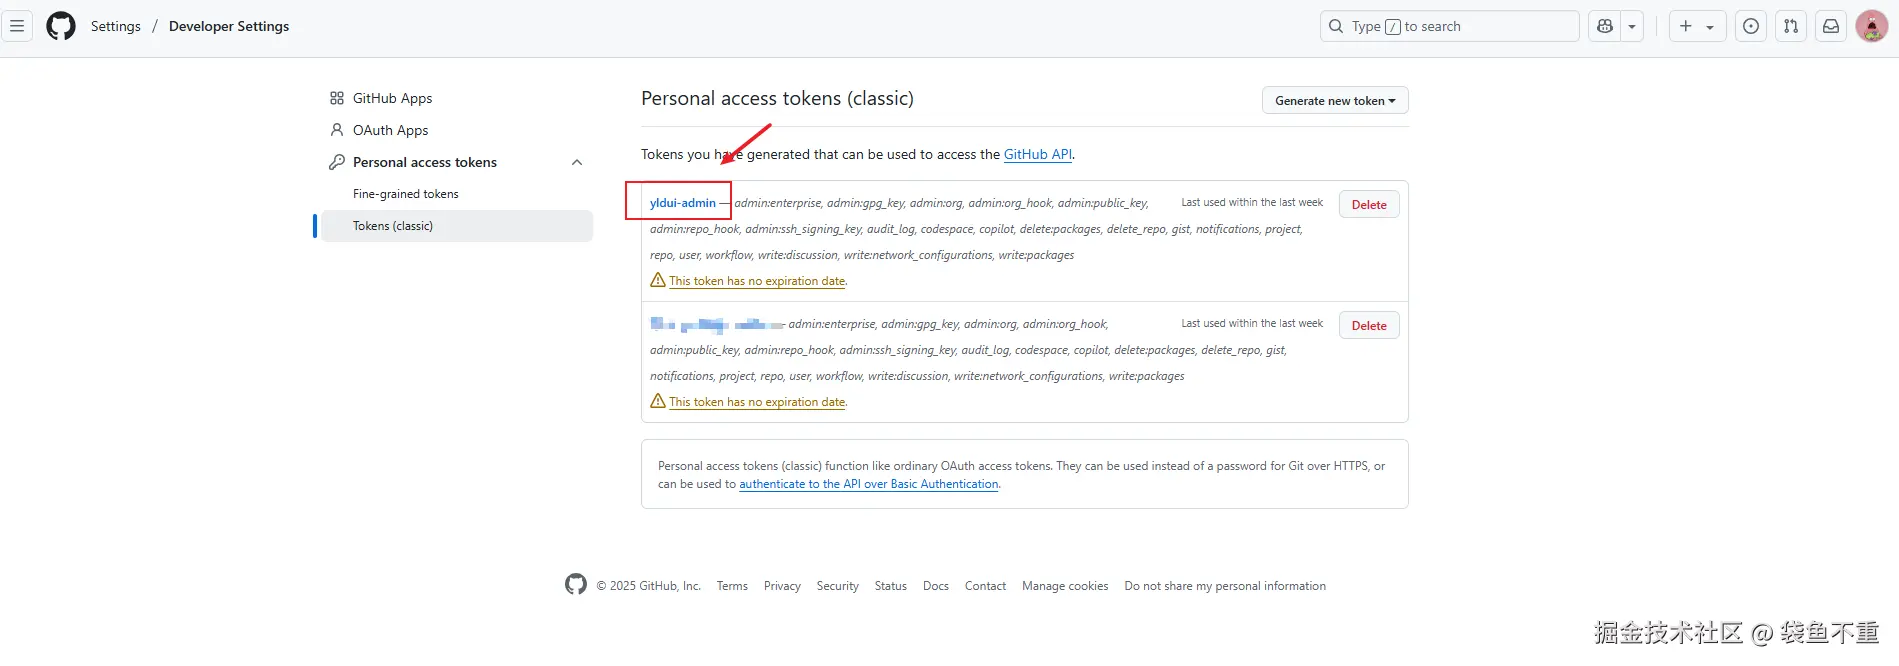The width and height of the screenshot is (1899, 666).
Task: Follow the GitHub API link
Action: (x=1037, y=154)
